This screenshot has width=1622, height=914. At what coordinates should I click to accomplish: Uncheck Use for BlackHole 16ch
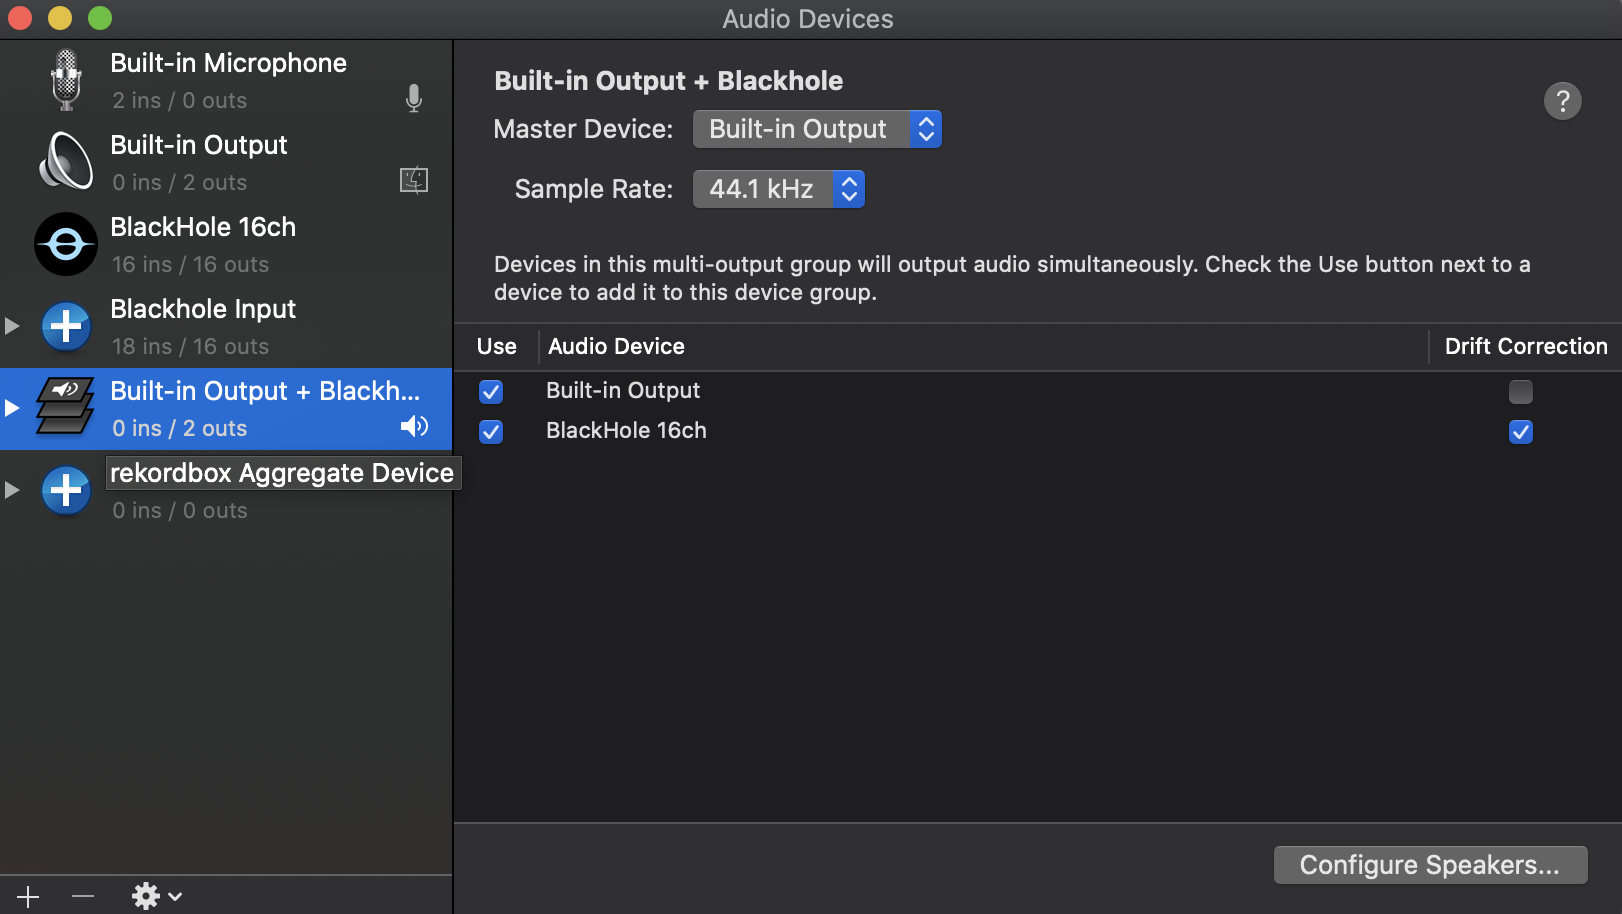click(491, 432)
